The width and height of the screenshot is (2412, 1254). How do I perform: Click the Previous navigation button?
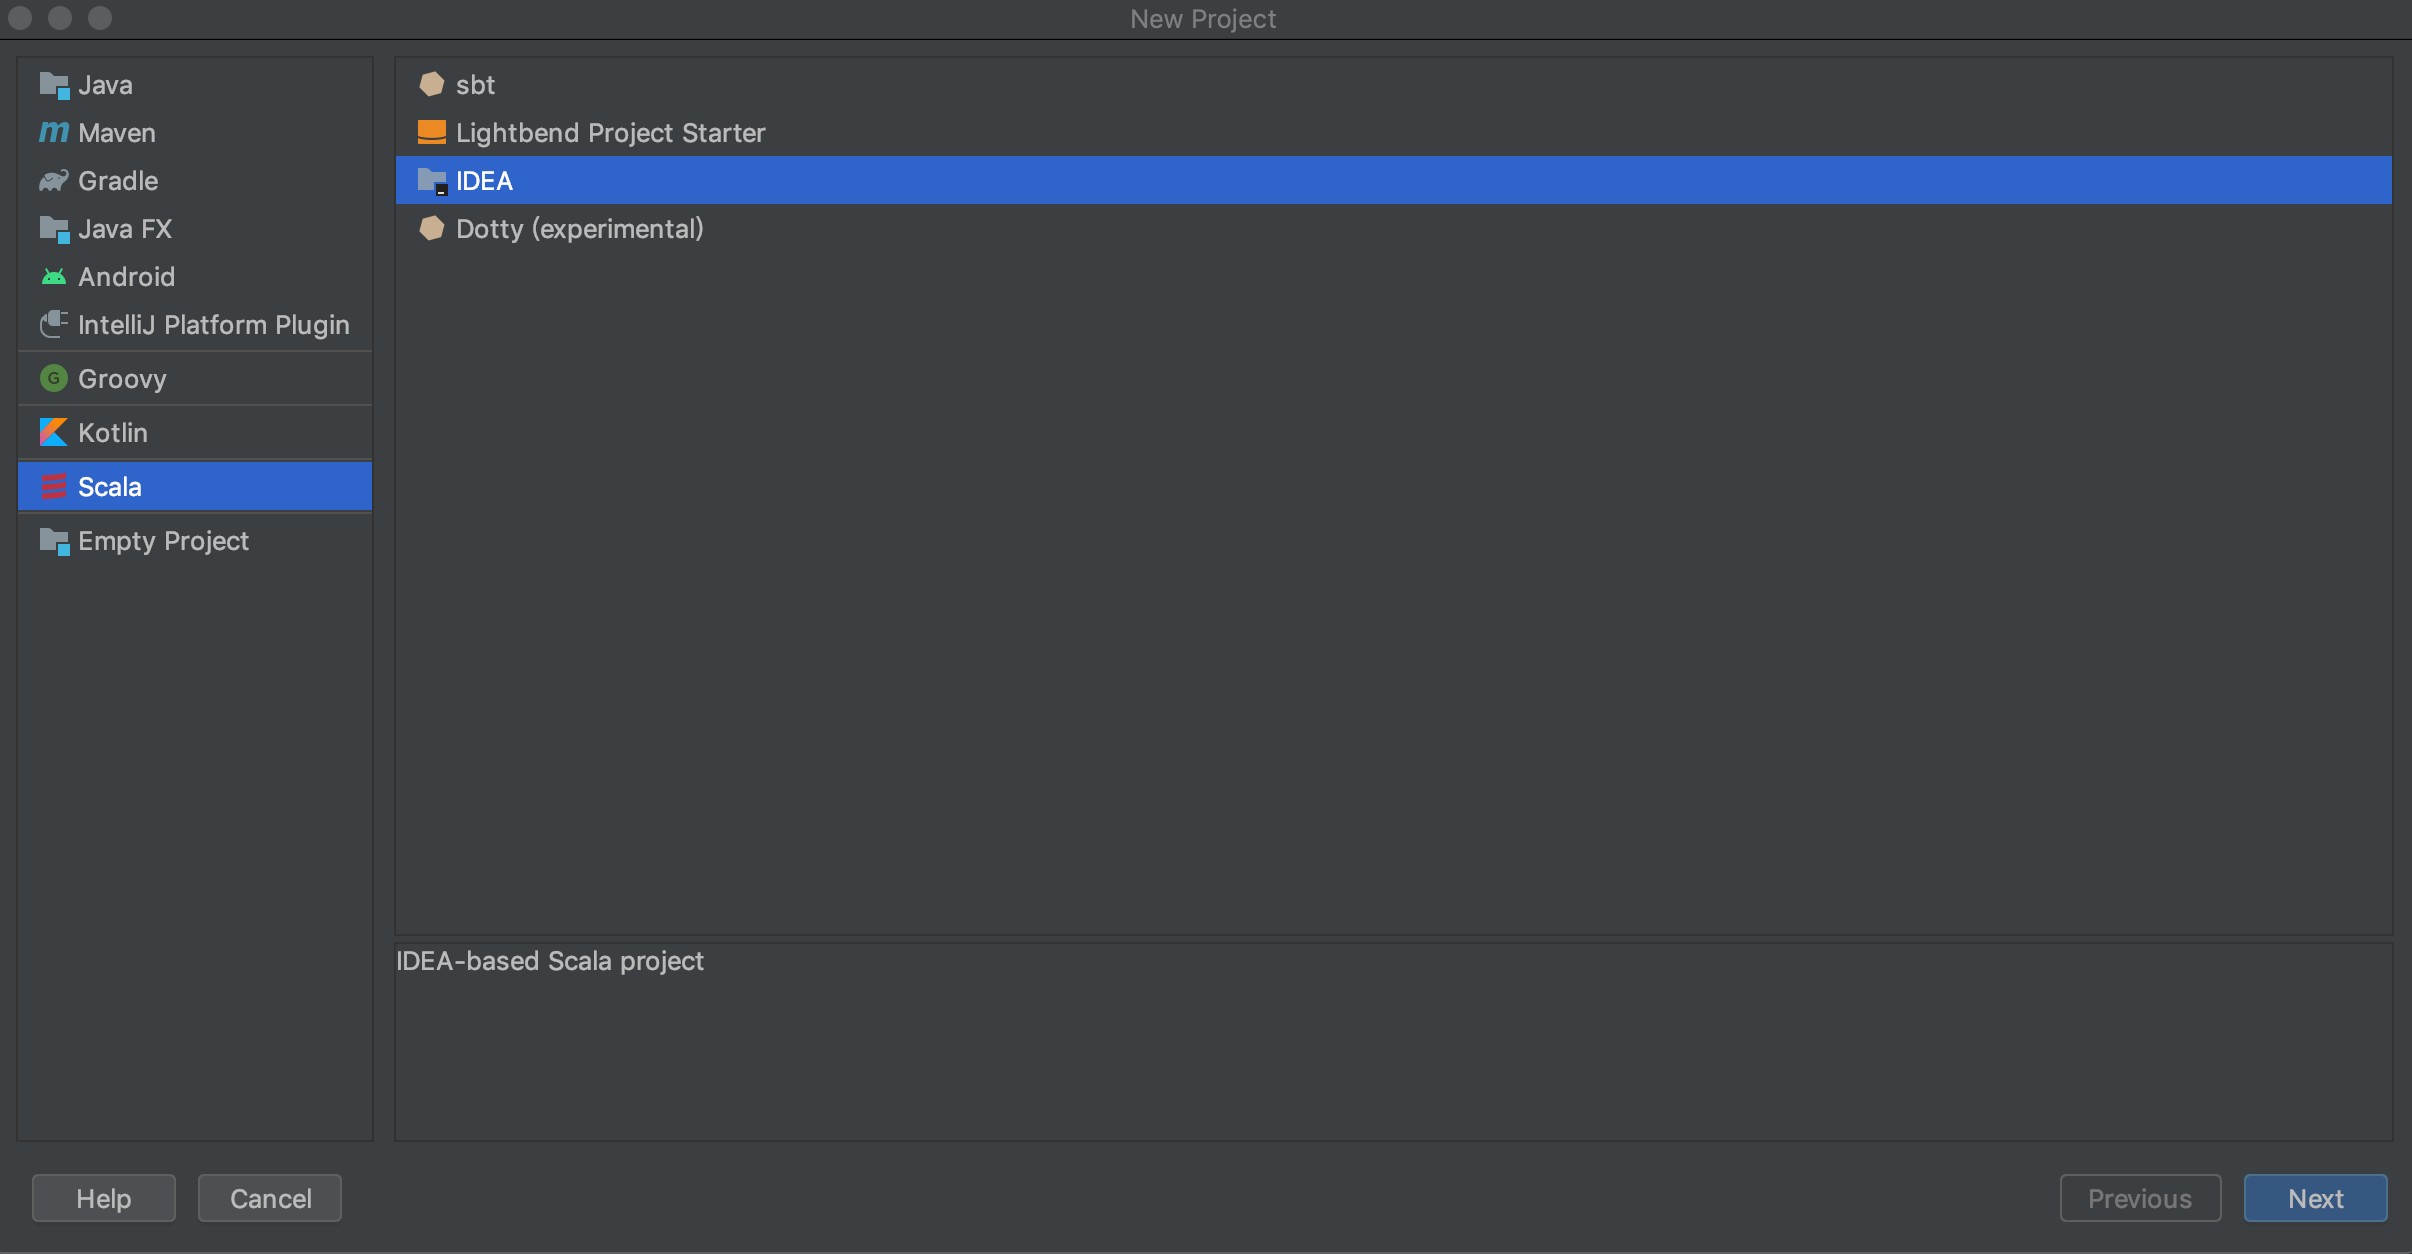(x=2136, y=1198)
